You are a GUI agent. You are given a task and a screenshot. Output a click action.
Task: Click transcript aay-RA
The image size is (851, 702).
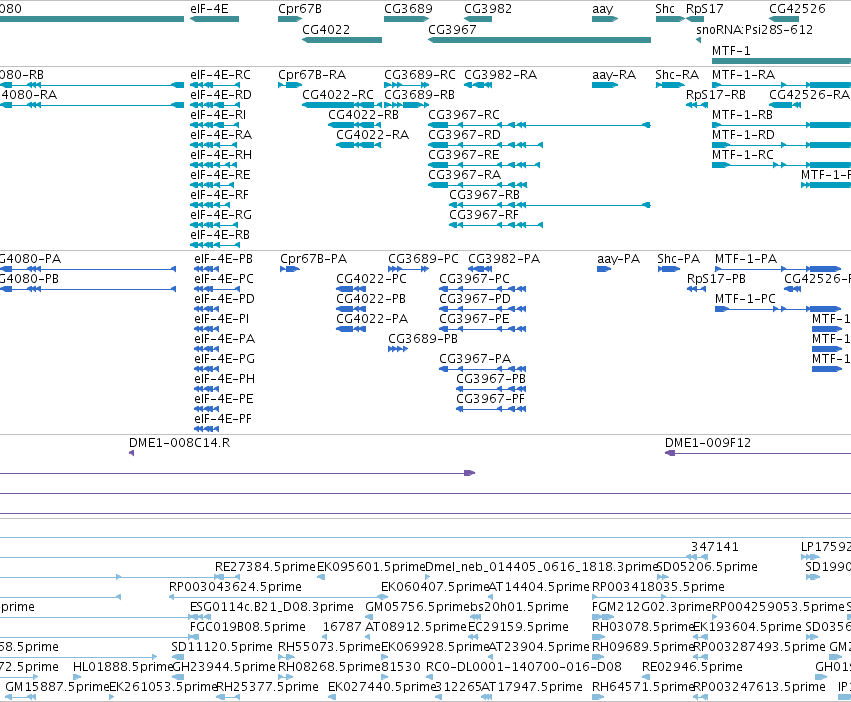[x=614, y=75]
